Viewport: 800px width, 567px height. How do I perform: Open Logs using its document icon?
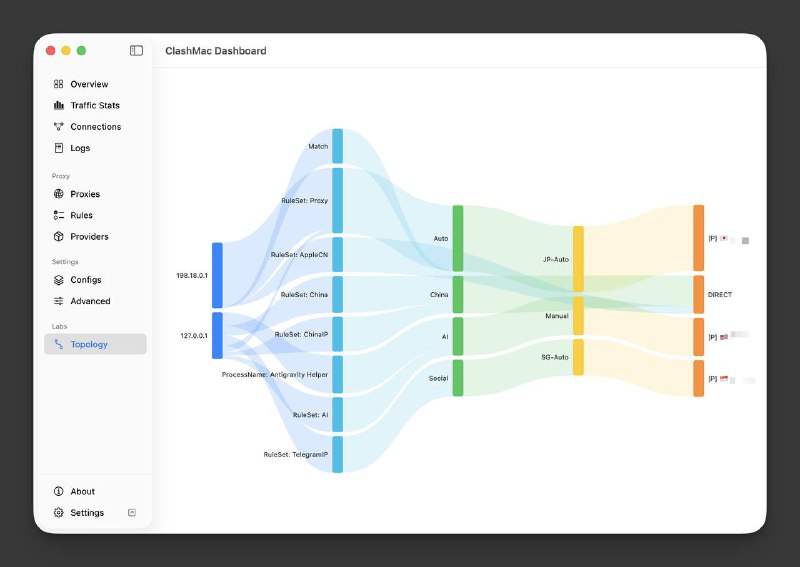(59, 148)
